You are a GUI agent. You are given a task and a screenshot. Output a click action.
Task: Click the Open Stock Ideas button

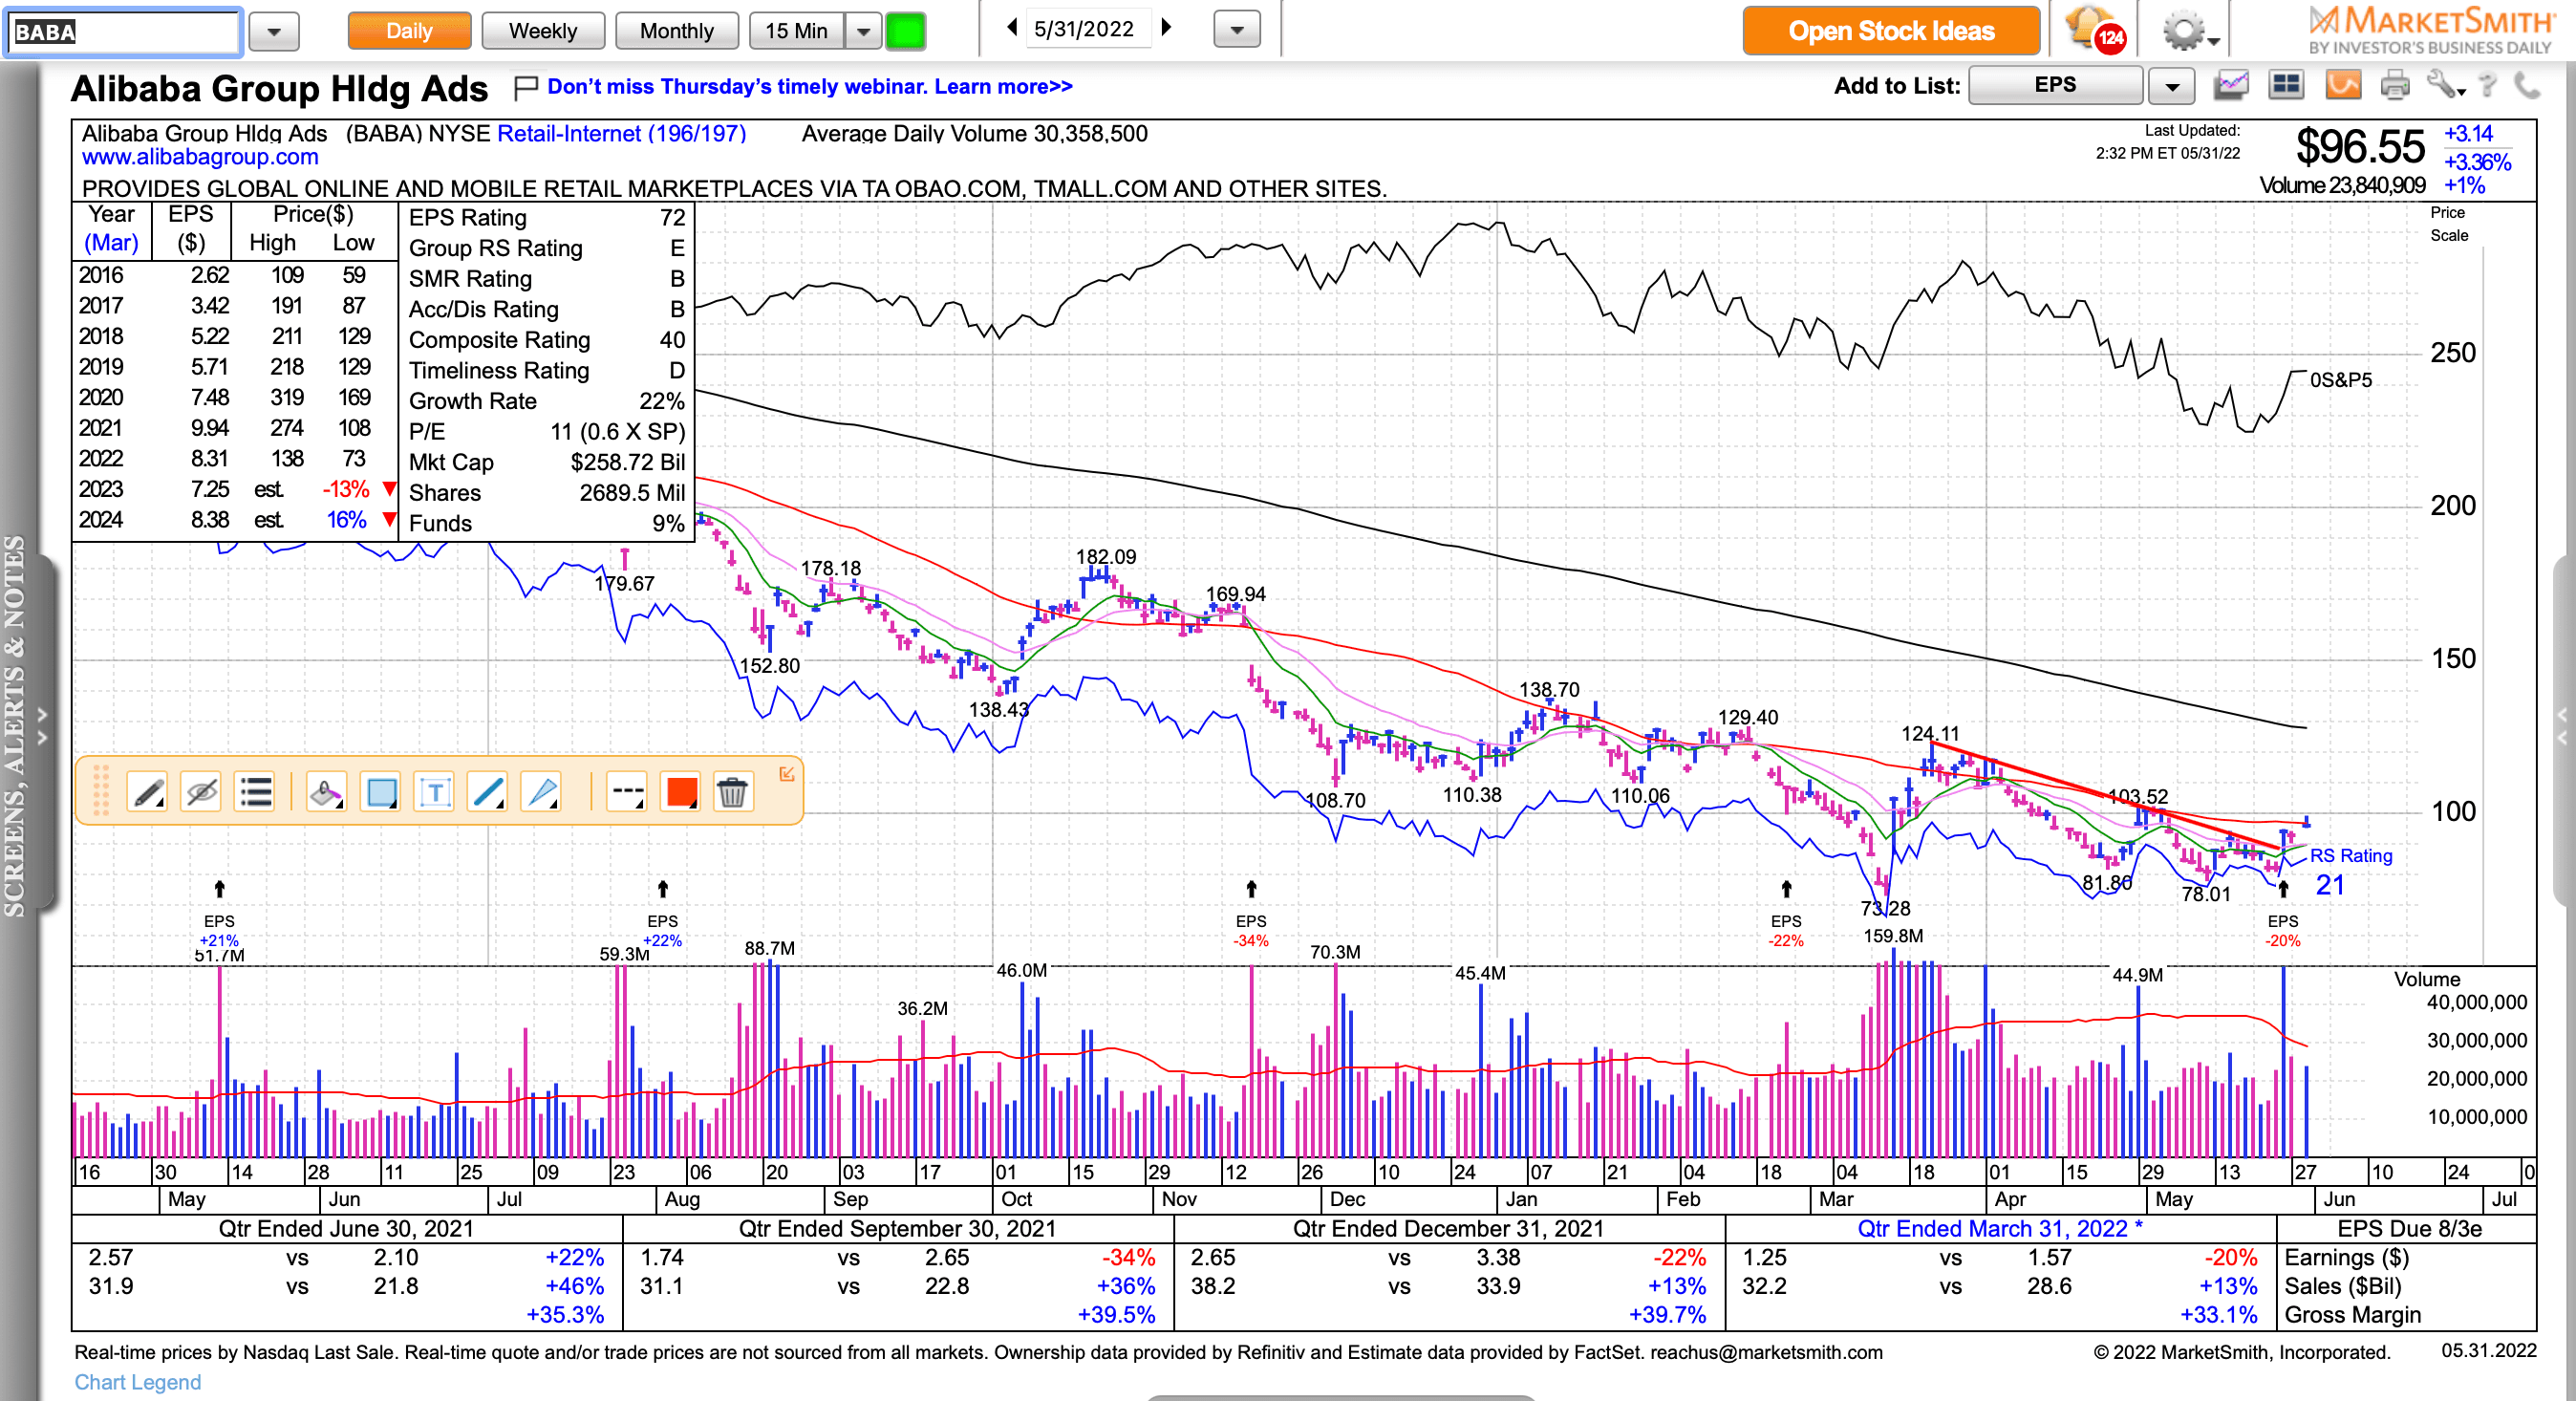tap(1891, 31)
